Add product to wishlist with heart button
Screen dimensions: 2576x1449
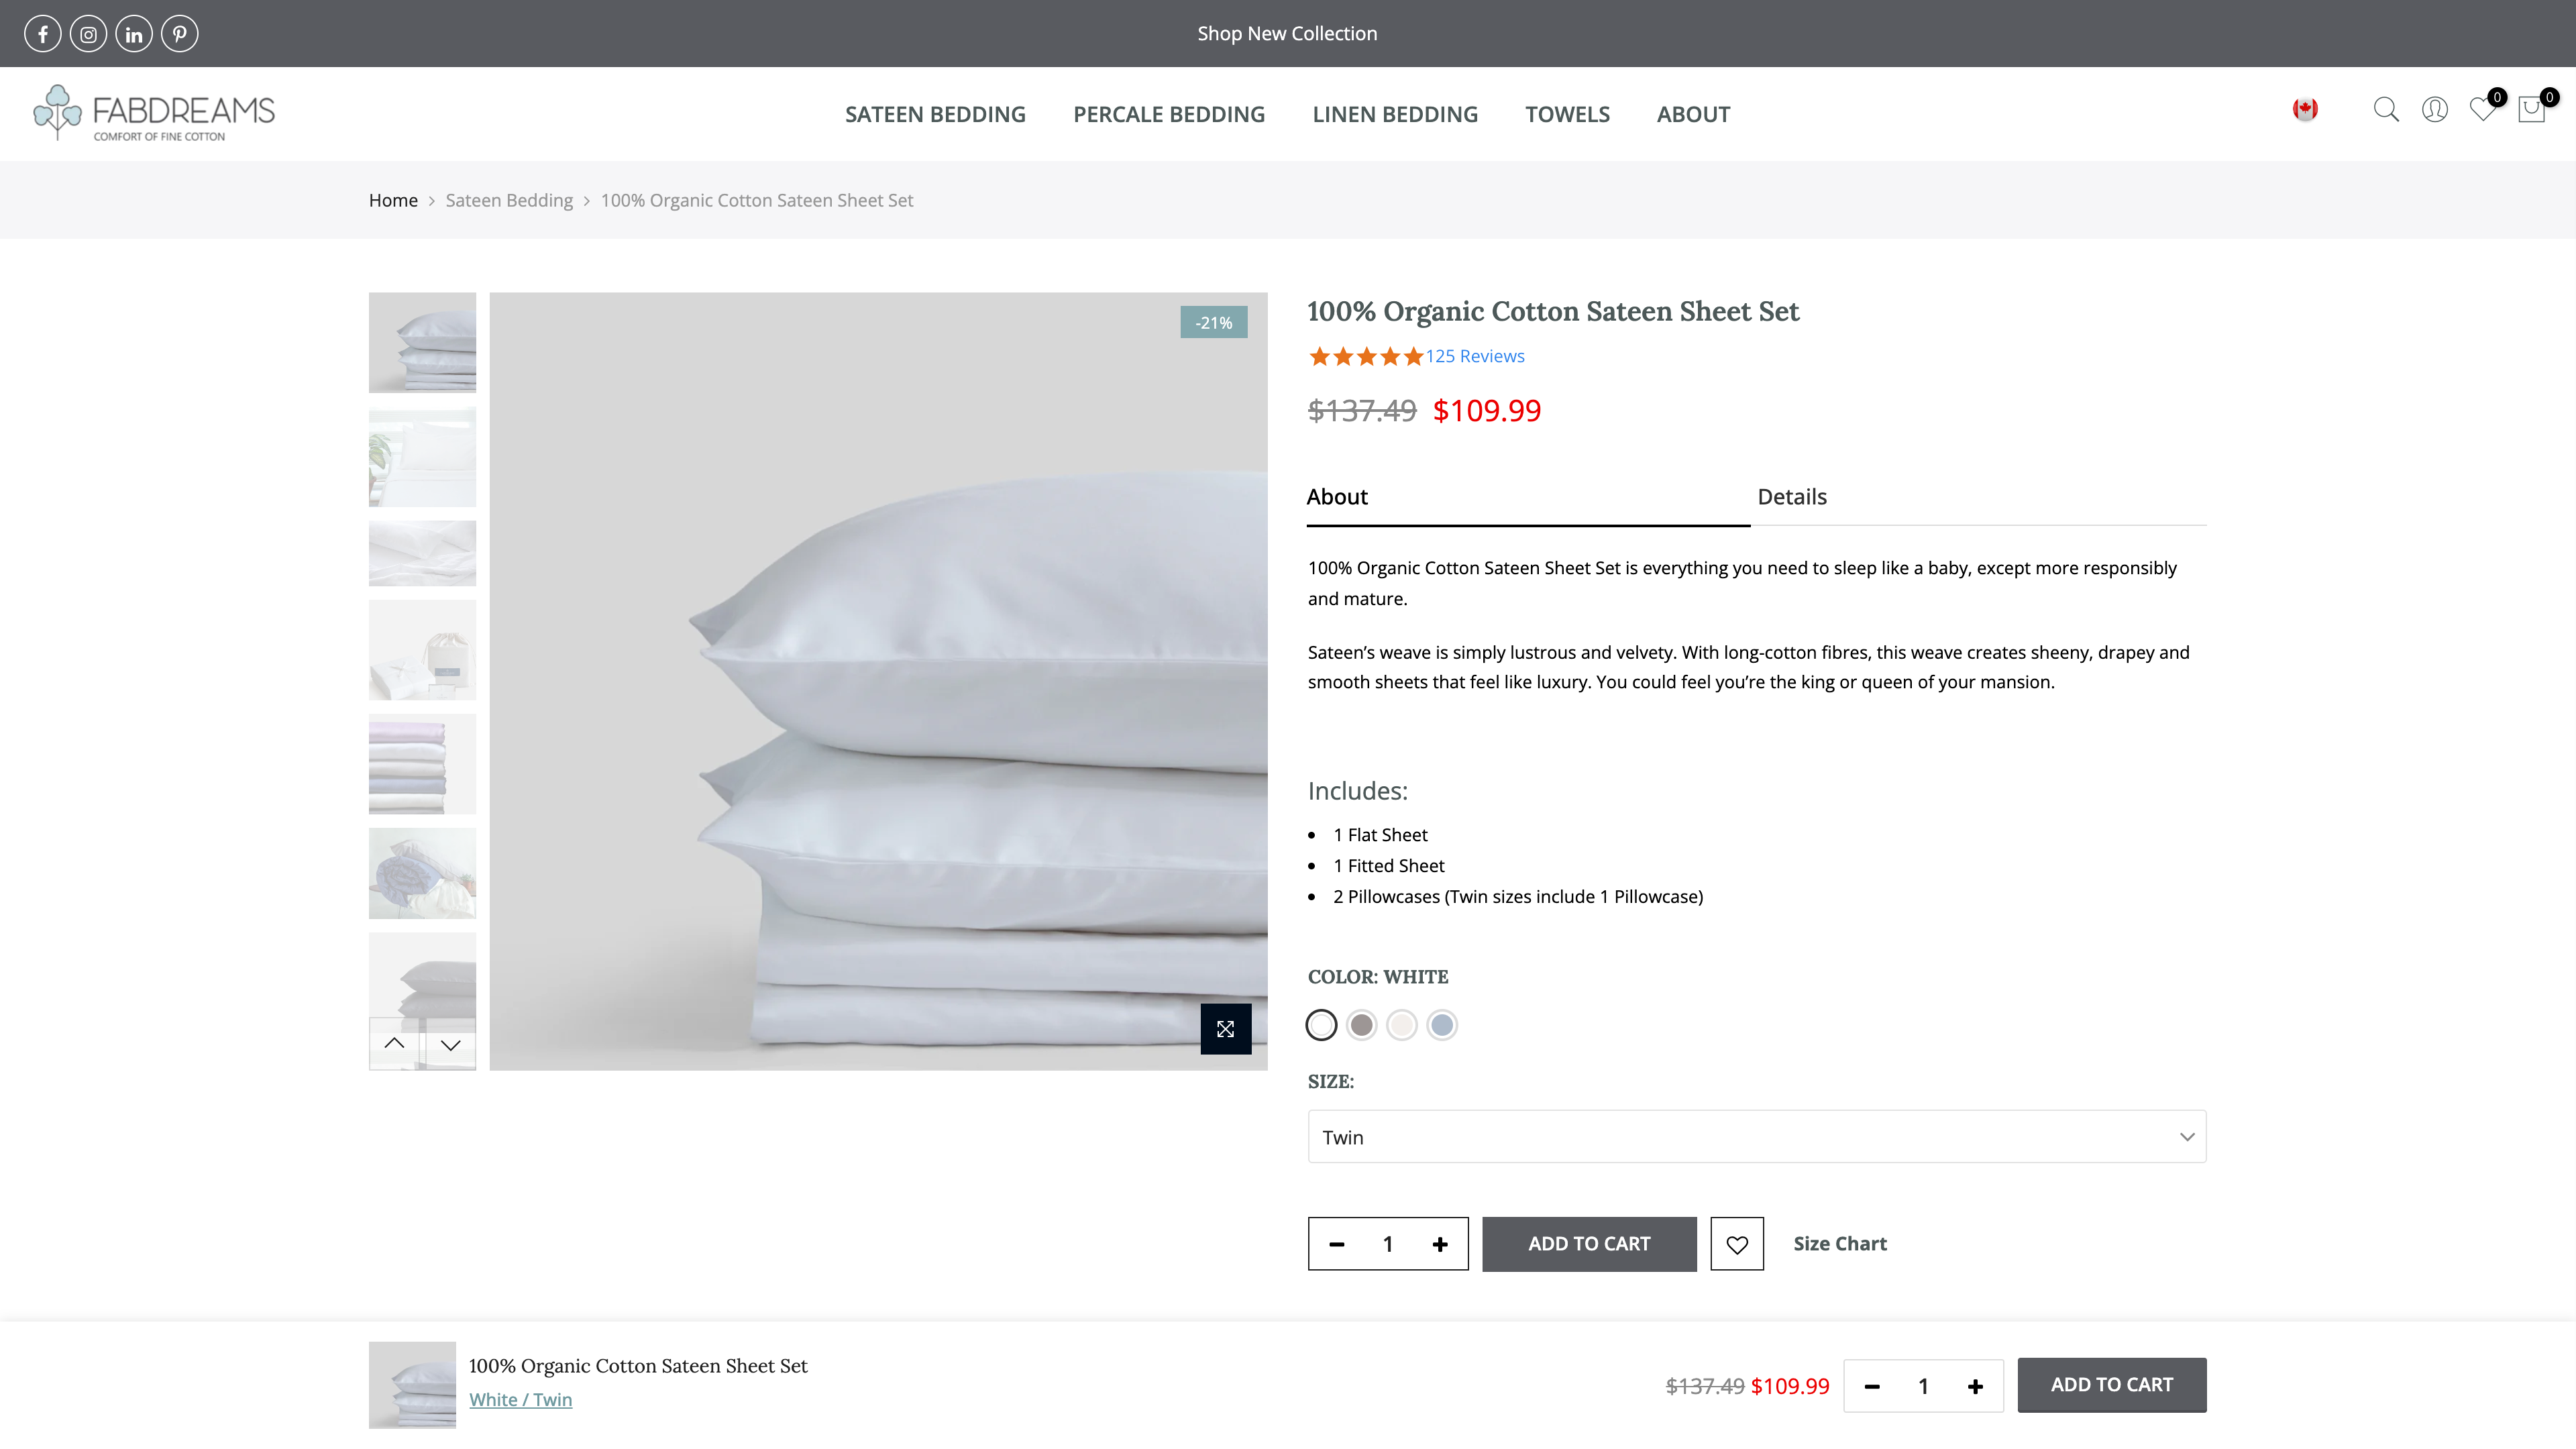tap(1737, 1244)
